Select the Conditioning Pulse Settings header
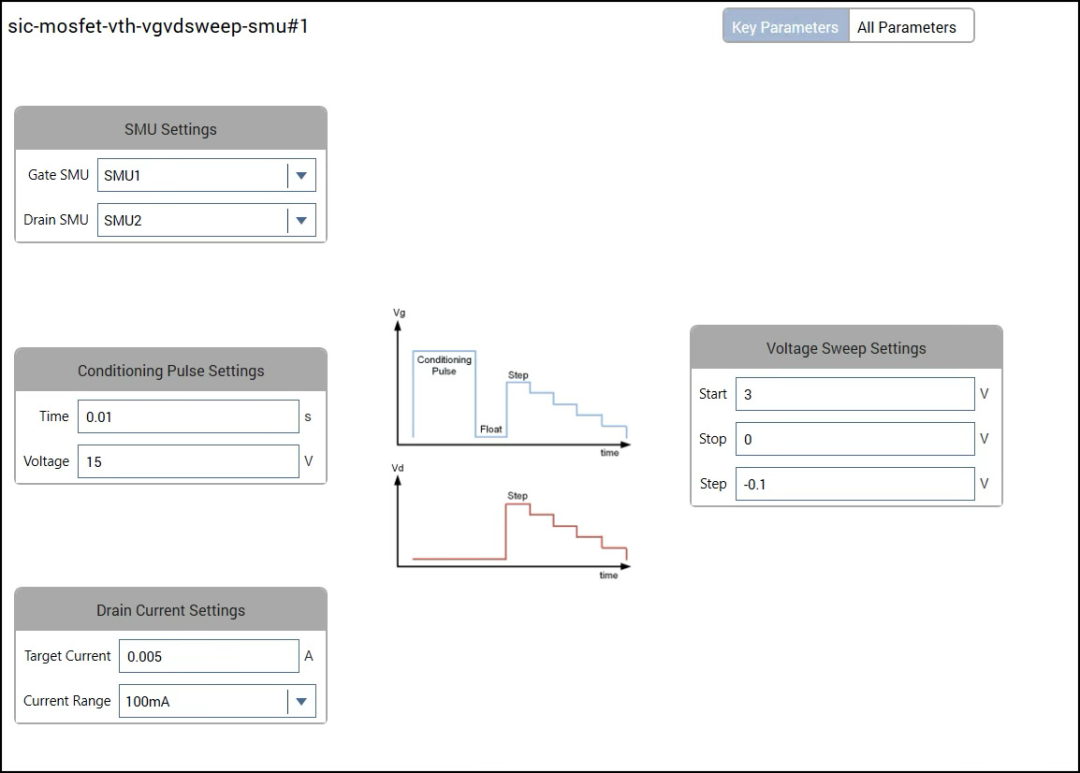This screenshot has width=1080, height=773. tap(171, 371)
